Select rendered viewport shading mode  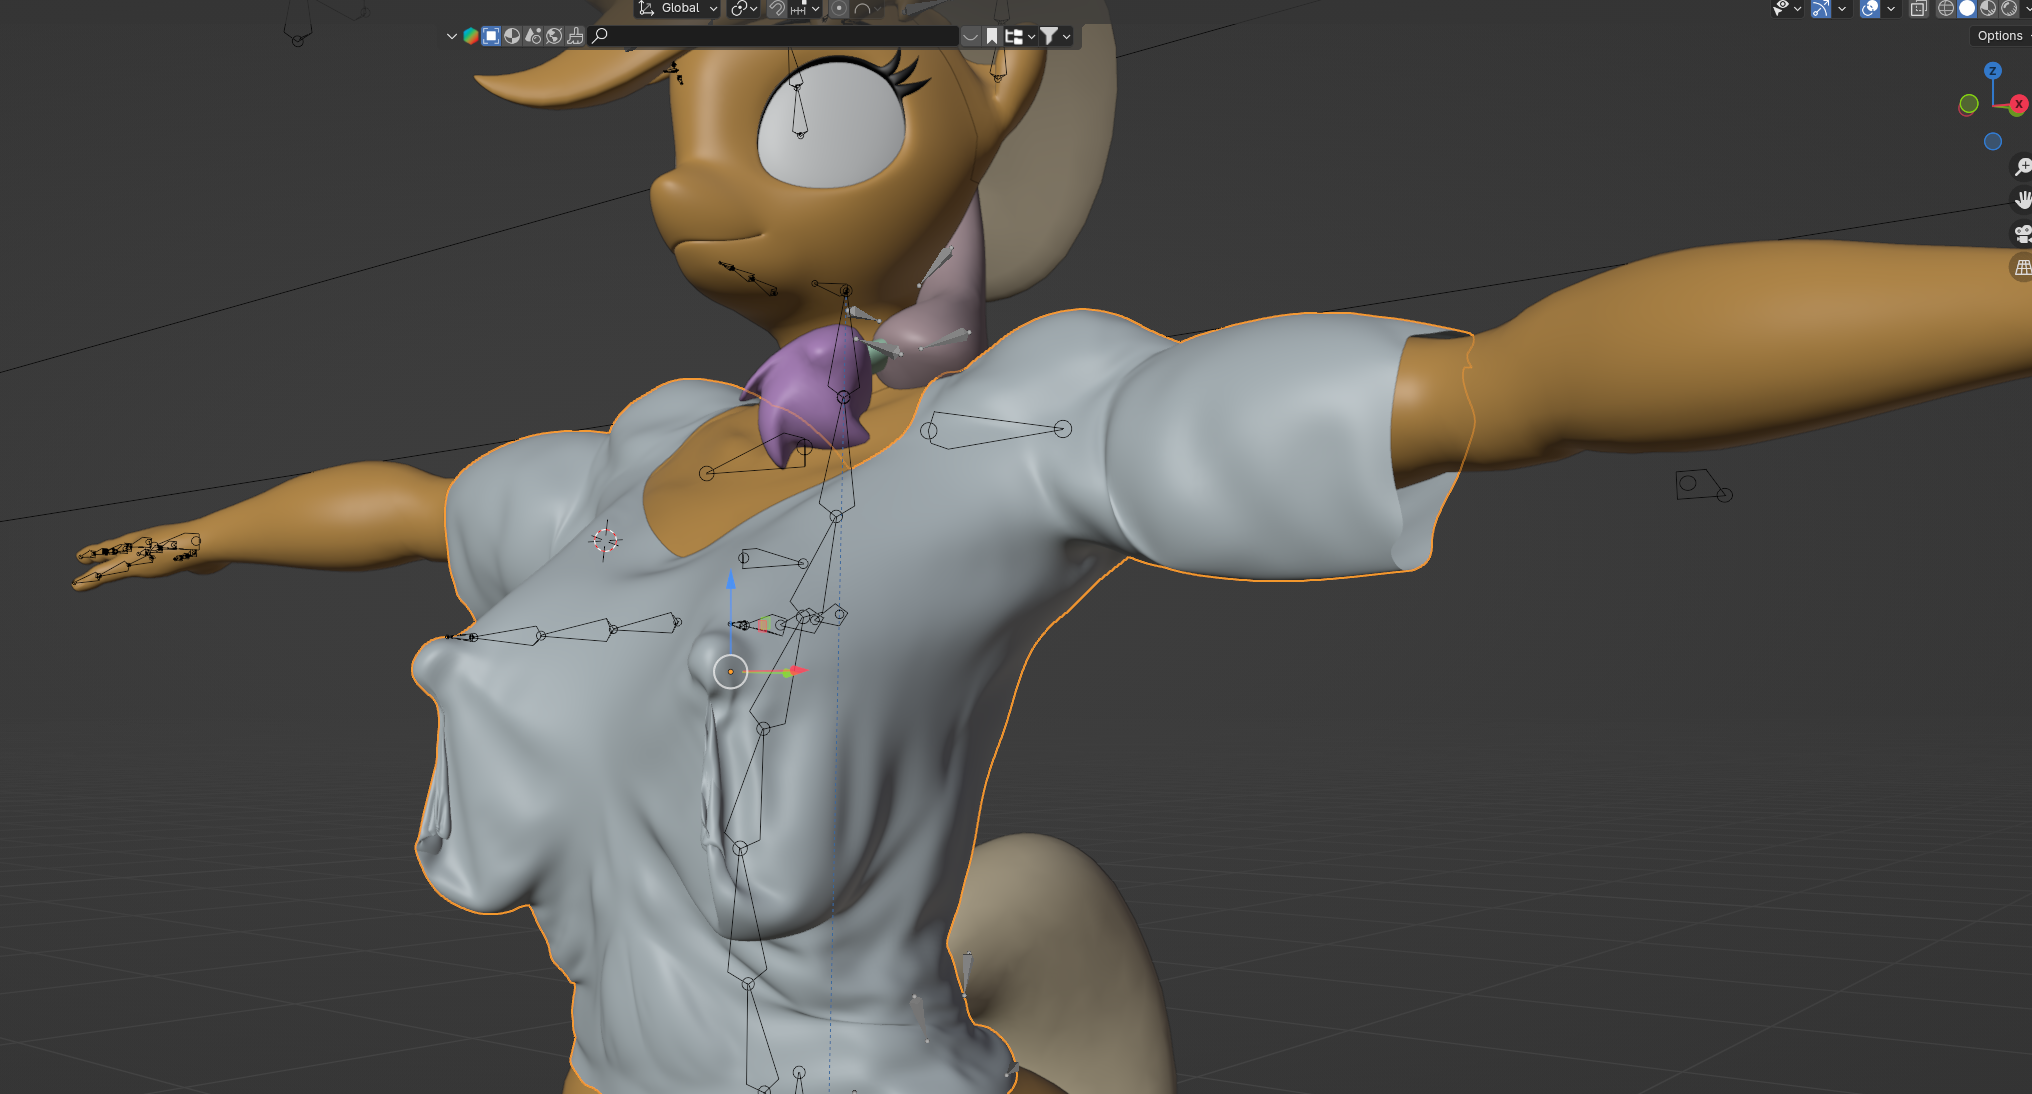(2009, 9)
